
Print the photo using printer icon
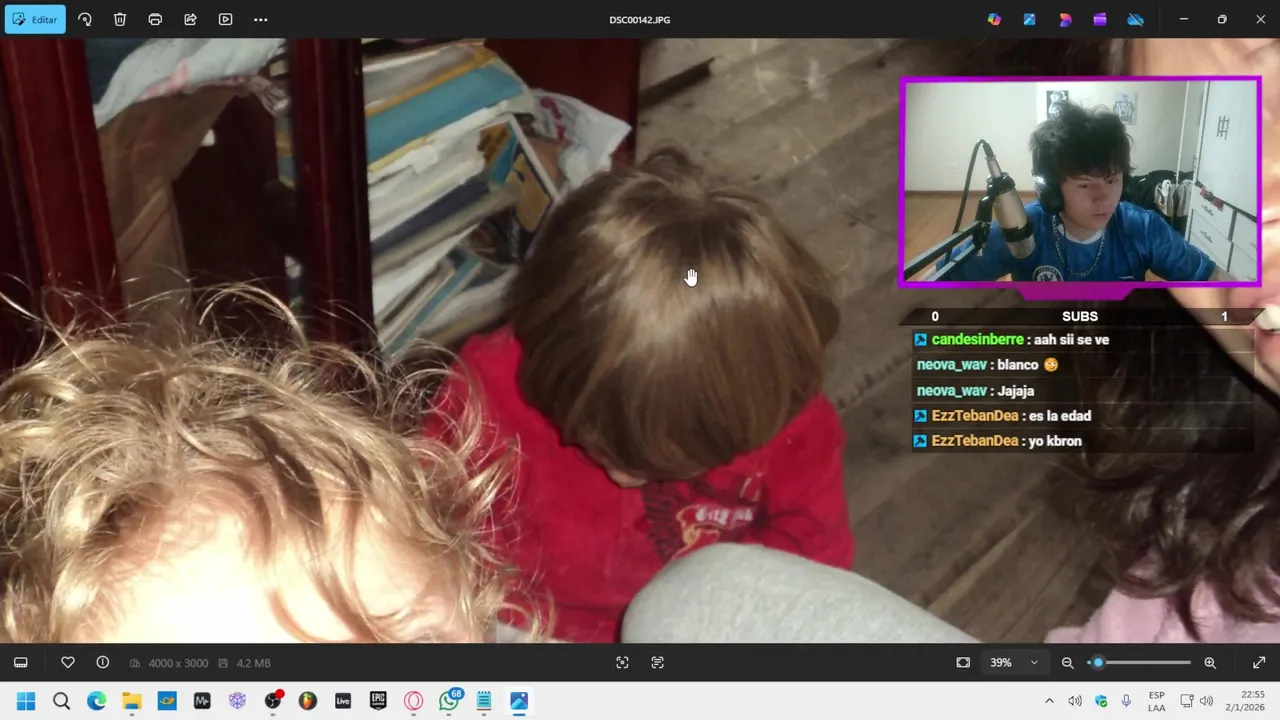pos(155,19)
